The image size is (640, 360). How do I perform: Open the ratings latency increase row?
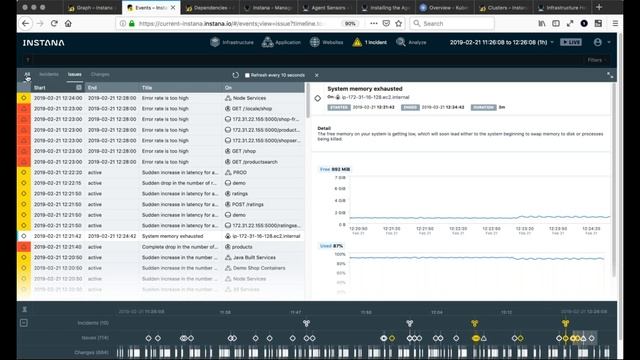161,194
